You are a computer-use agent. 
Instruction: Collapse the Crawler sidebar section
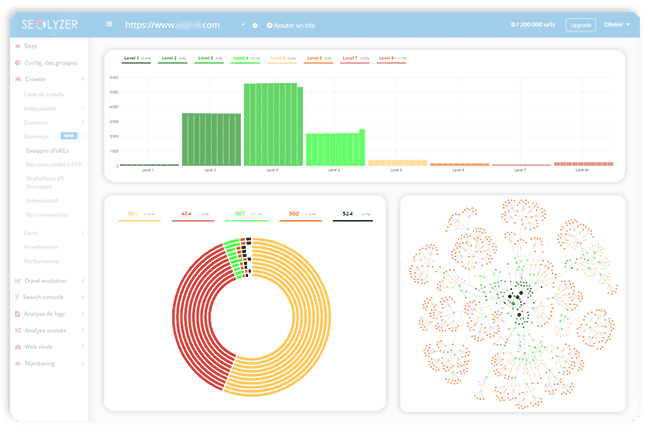click(x=82, y=78)
